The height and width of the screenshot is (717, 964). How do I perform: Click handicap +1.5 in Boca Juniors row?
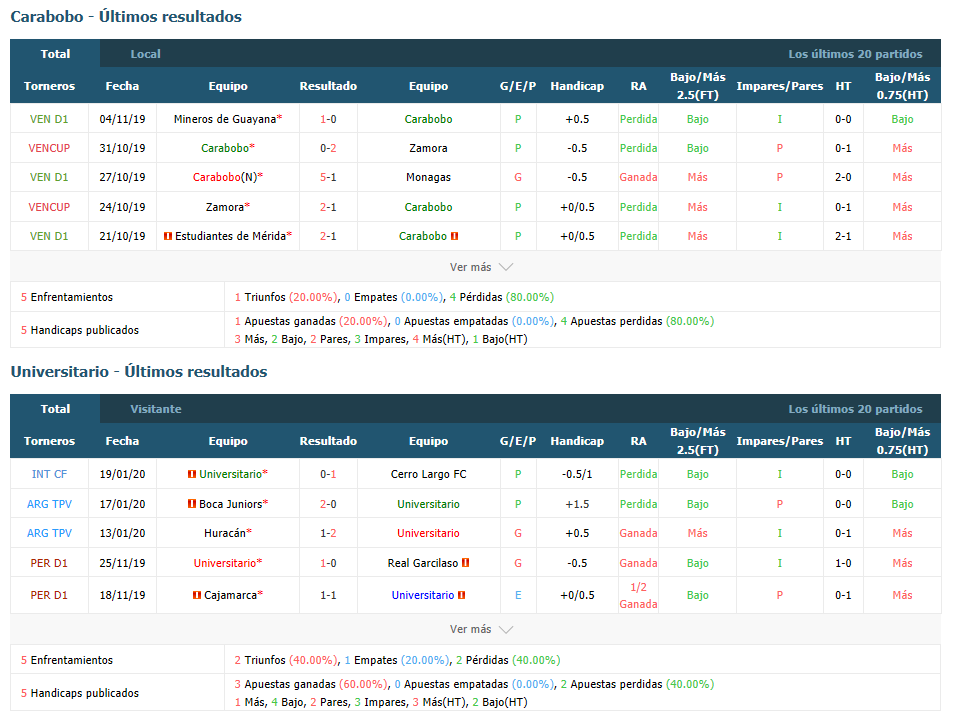(577, 504)
